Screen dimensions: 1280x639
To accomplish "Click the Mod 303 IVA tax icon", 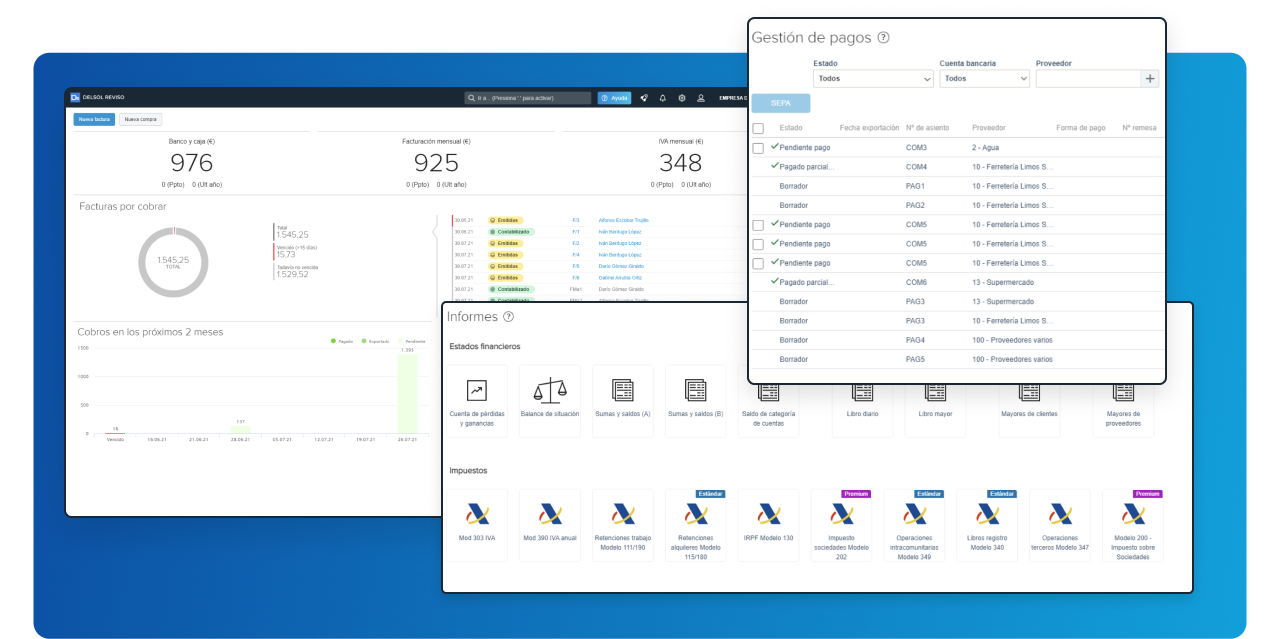I will point(477,514).
